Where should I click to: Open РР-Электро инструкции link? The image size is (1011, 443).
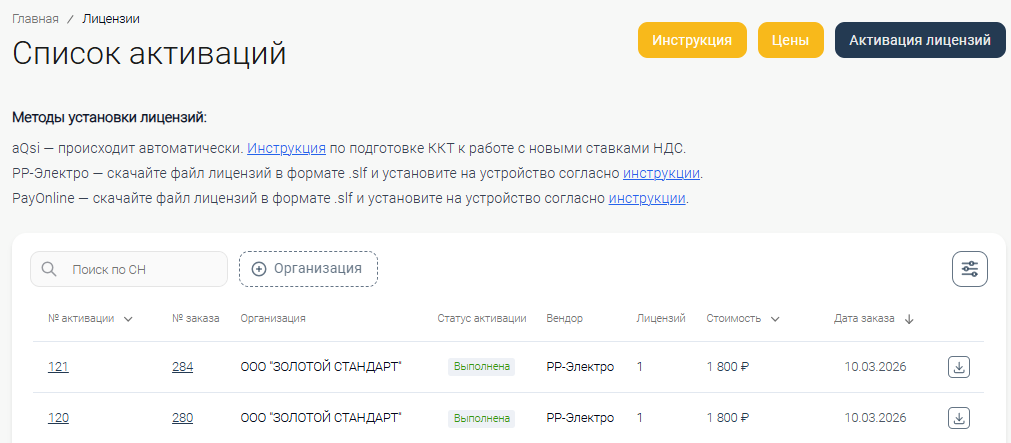pyautogui.click(x=661, y=173)
